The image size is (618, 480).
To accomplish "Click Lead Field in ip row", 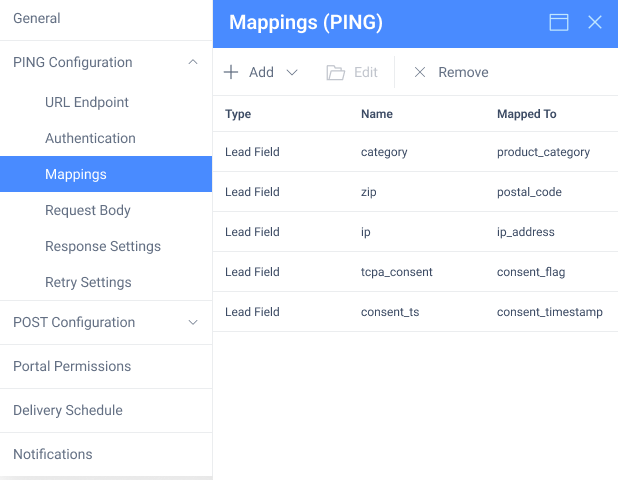I will click(252, 232).
